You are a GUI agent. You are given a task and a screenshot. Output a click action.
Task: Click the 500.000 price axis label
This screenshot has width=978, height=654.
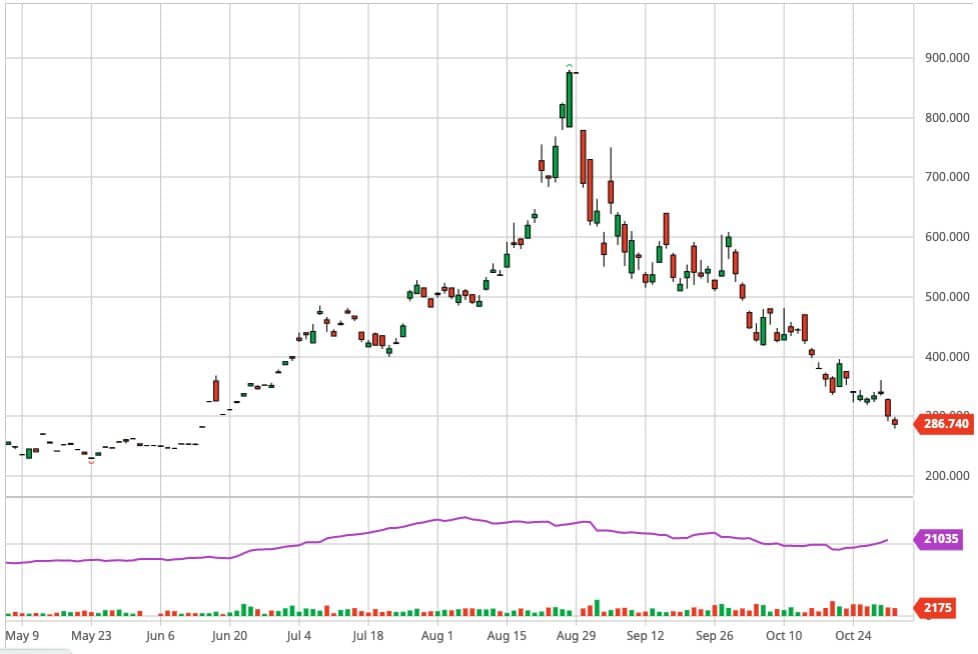[x=945, y=297]
